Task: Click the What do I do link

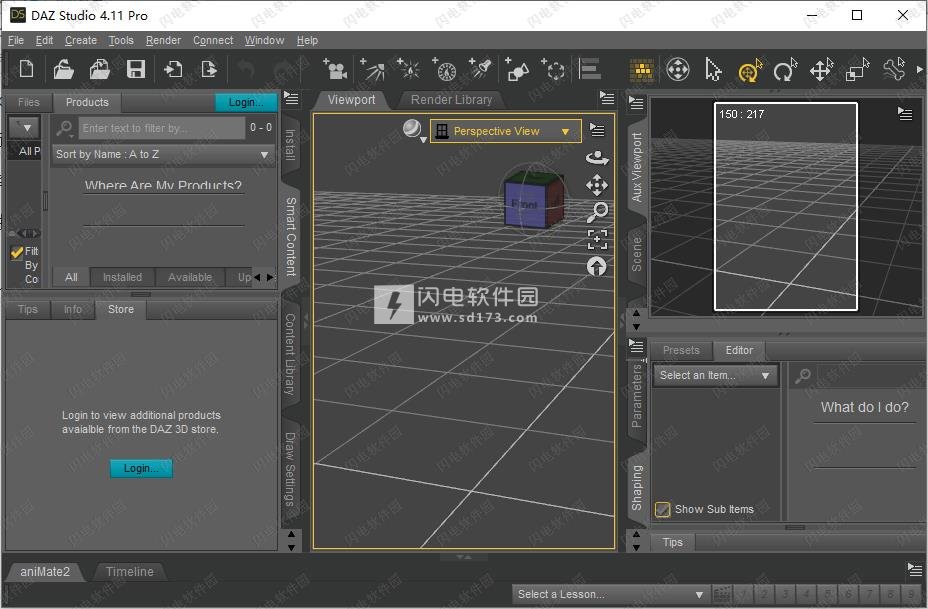Action: click(x=864, y=407)
